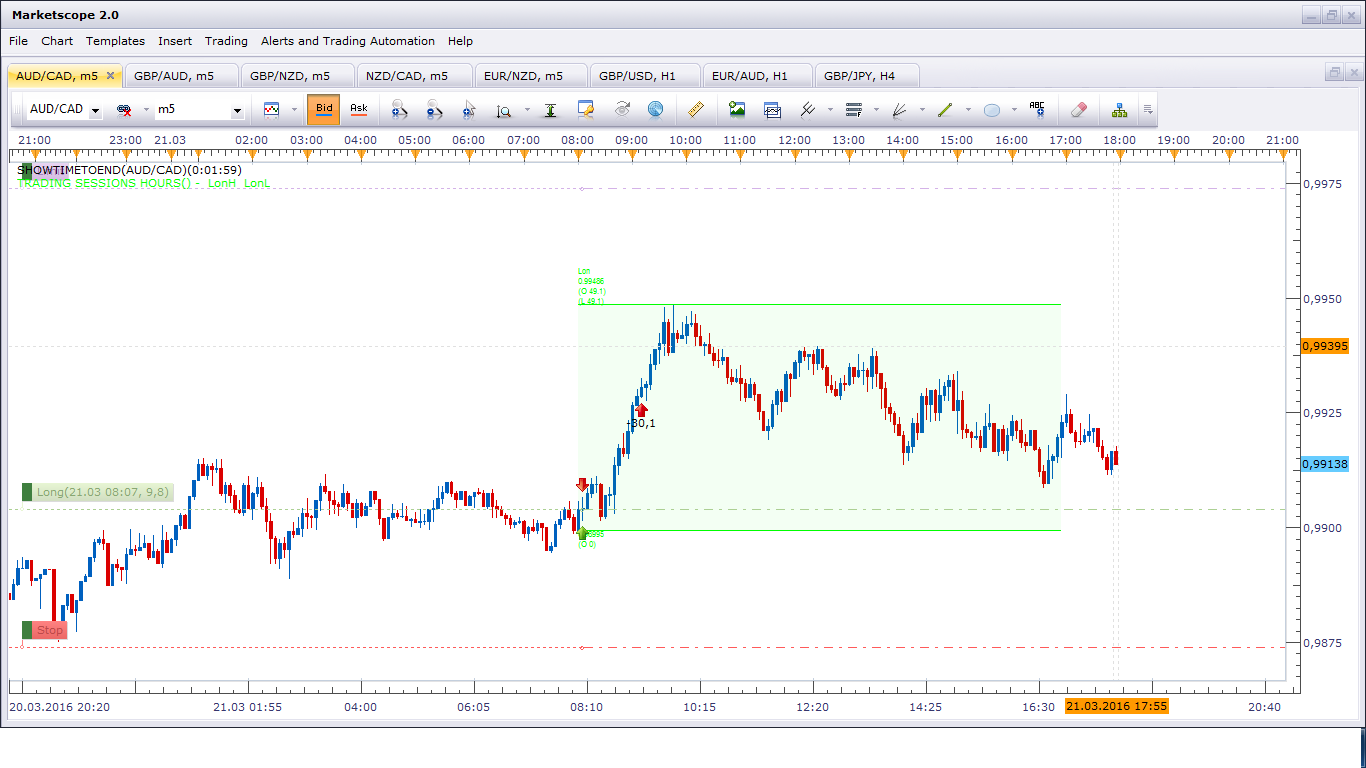Open the Trading menu
1366x768 pixels.
(x=226, y=41)
